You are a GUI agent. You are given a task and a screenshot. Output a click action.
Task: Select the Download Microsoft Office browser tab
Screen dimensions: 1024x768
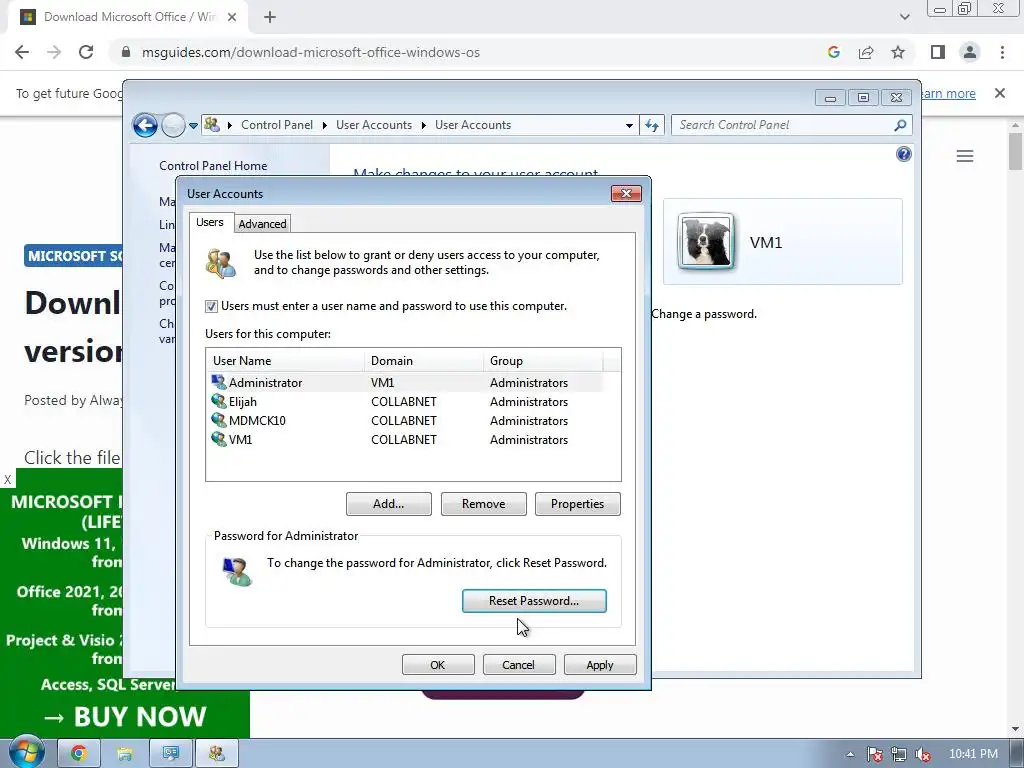[129, 17]
